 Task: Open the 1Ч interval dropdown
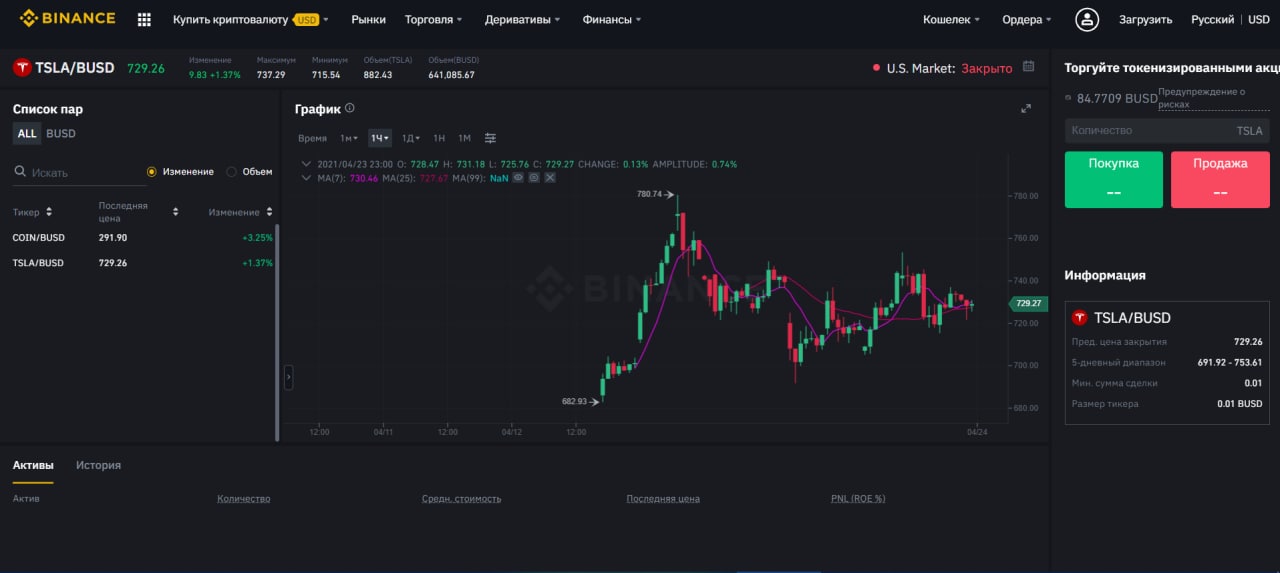(380, 138)
